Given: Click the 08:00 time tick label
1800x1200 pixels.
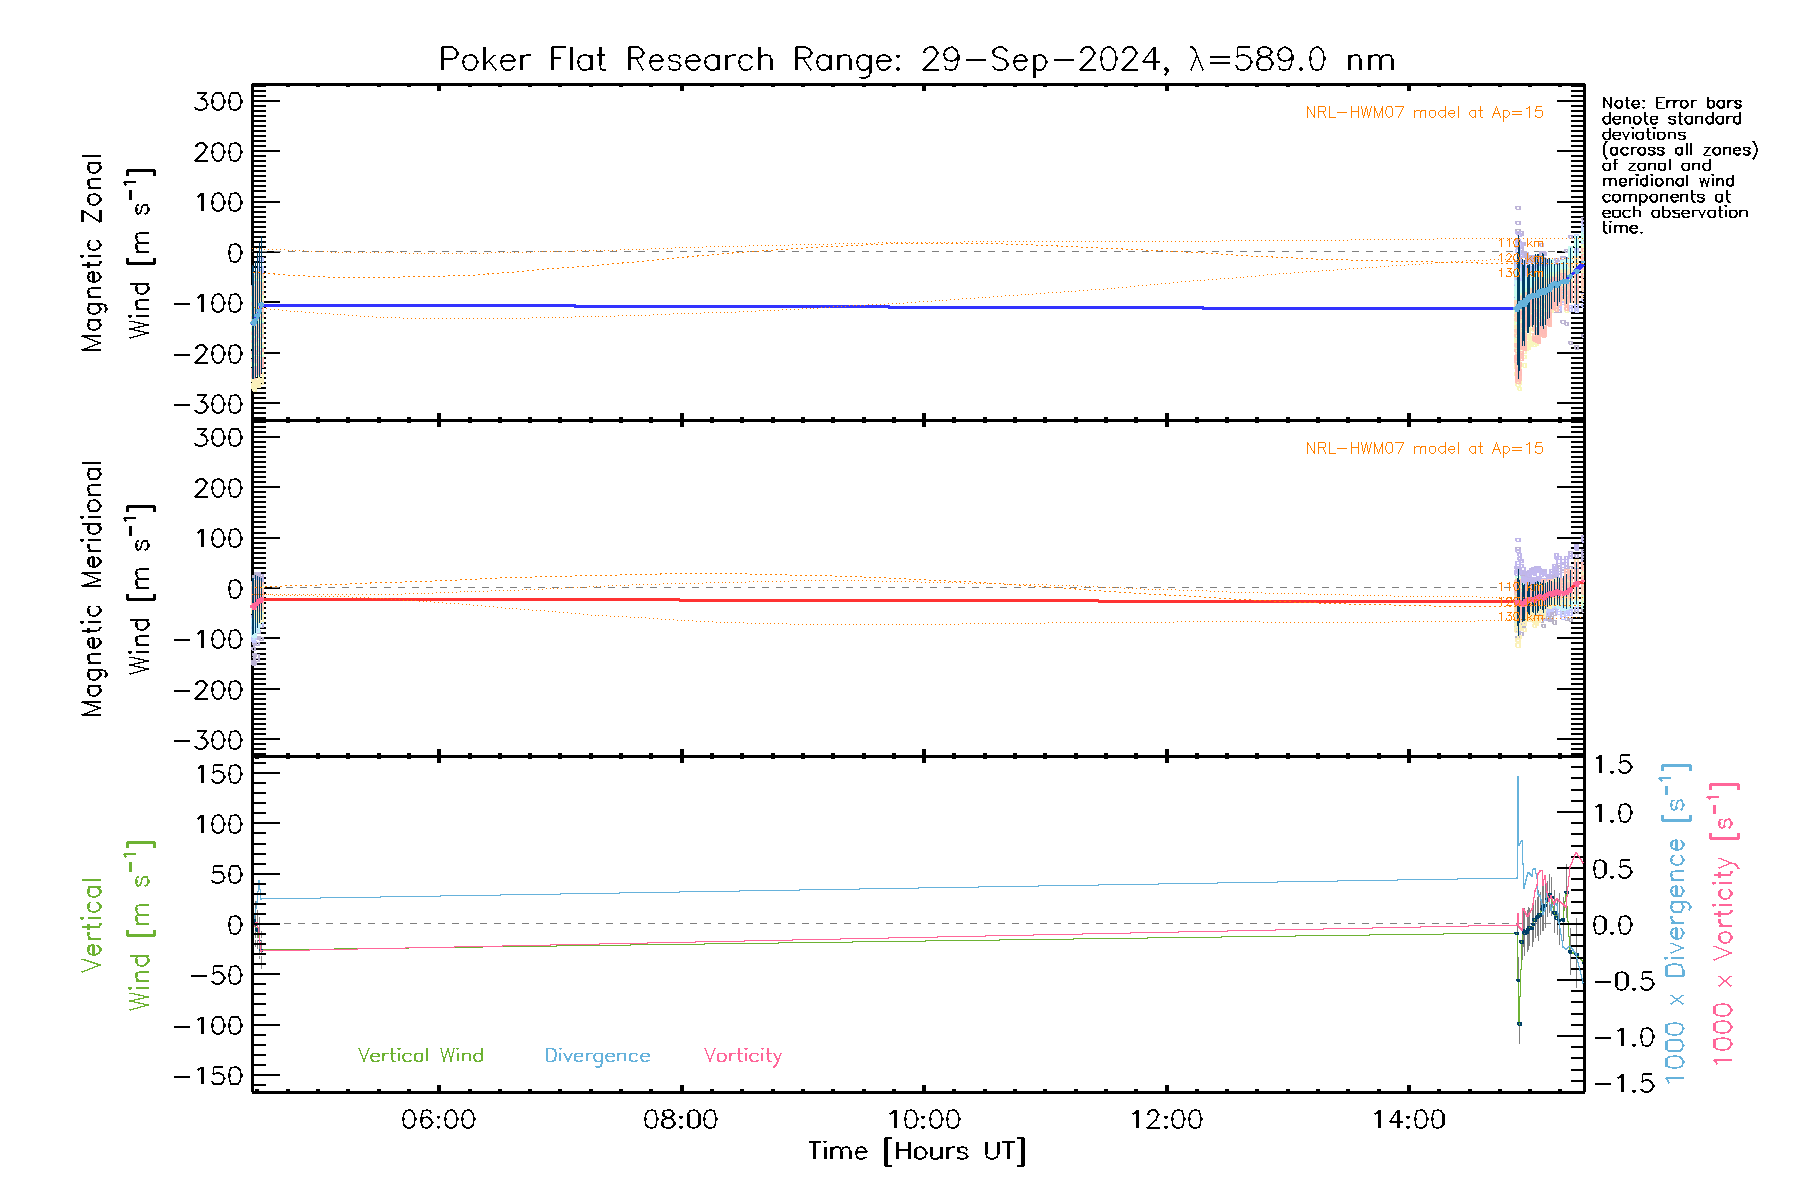Looking at the screenshot, I should pyautogui.click(x=680, y=1120).
